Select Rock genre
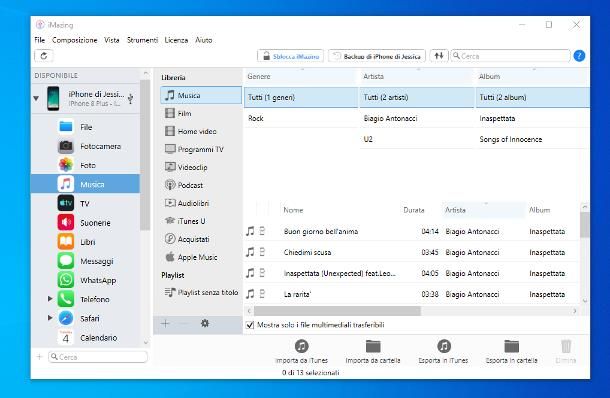 click(301, 118)
